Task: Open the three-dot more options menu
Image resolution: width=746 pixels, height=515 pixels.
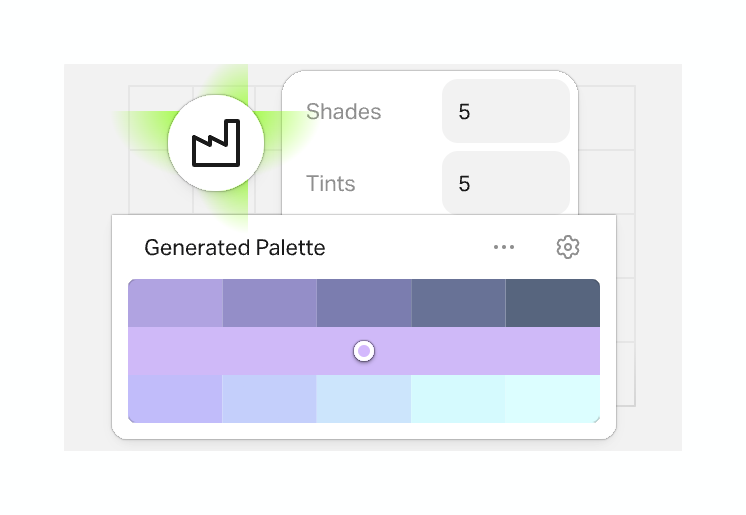Action: (x=504, y=247)
